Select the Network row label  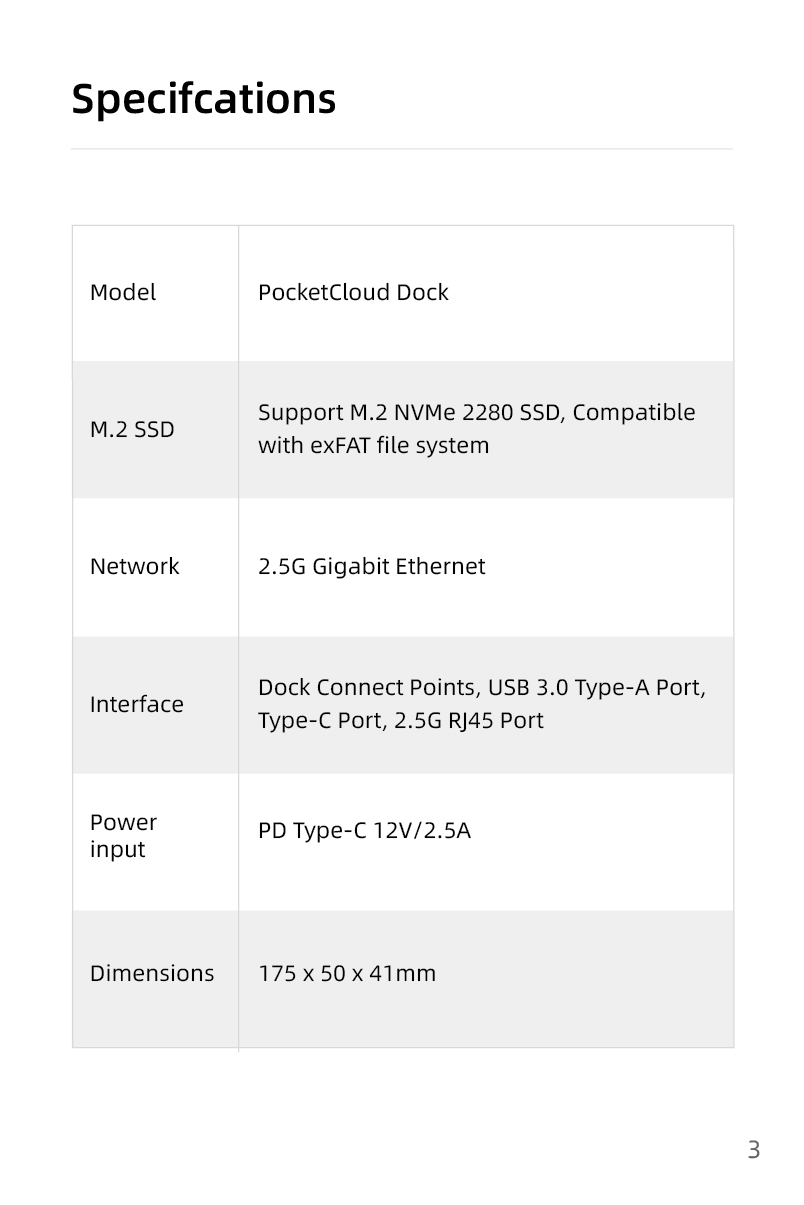135,567
